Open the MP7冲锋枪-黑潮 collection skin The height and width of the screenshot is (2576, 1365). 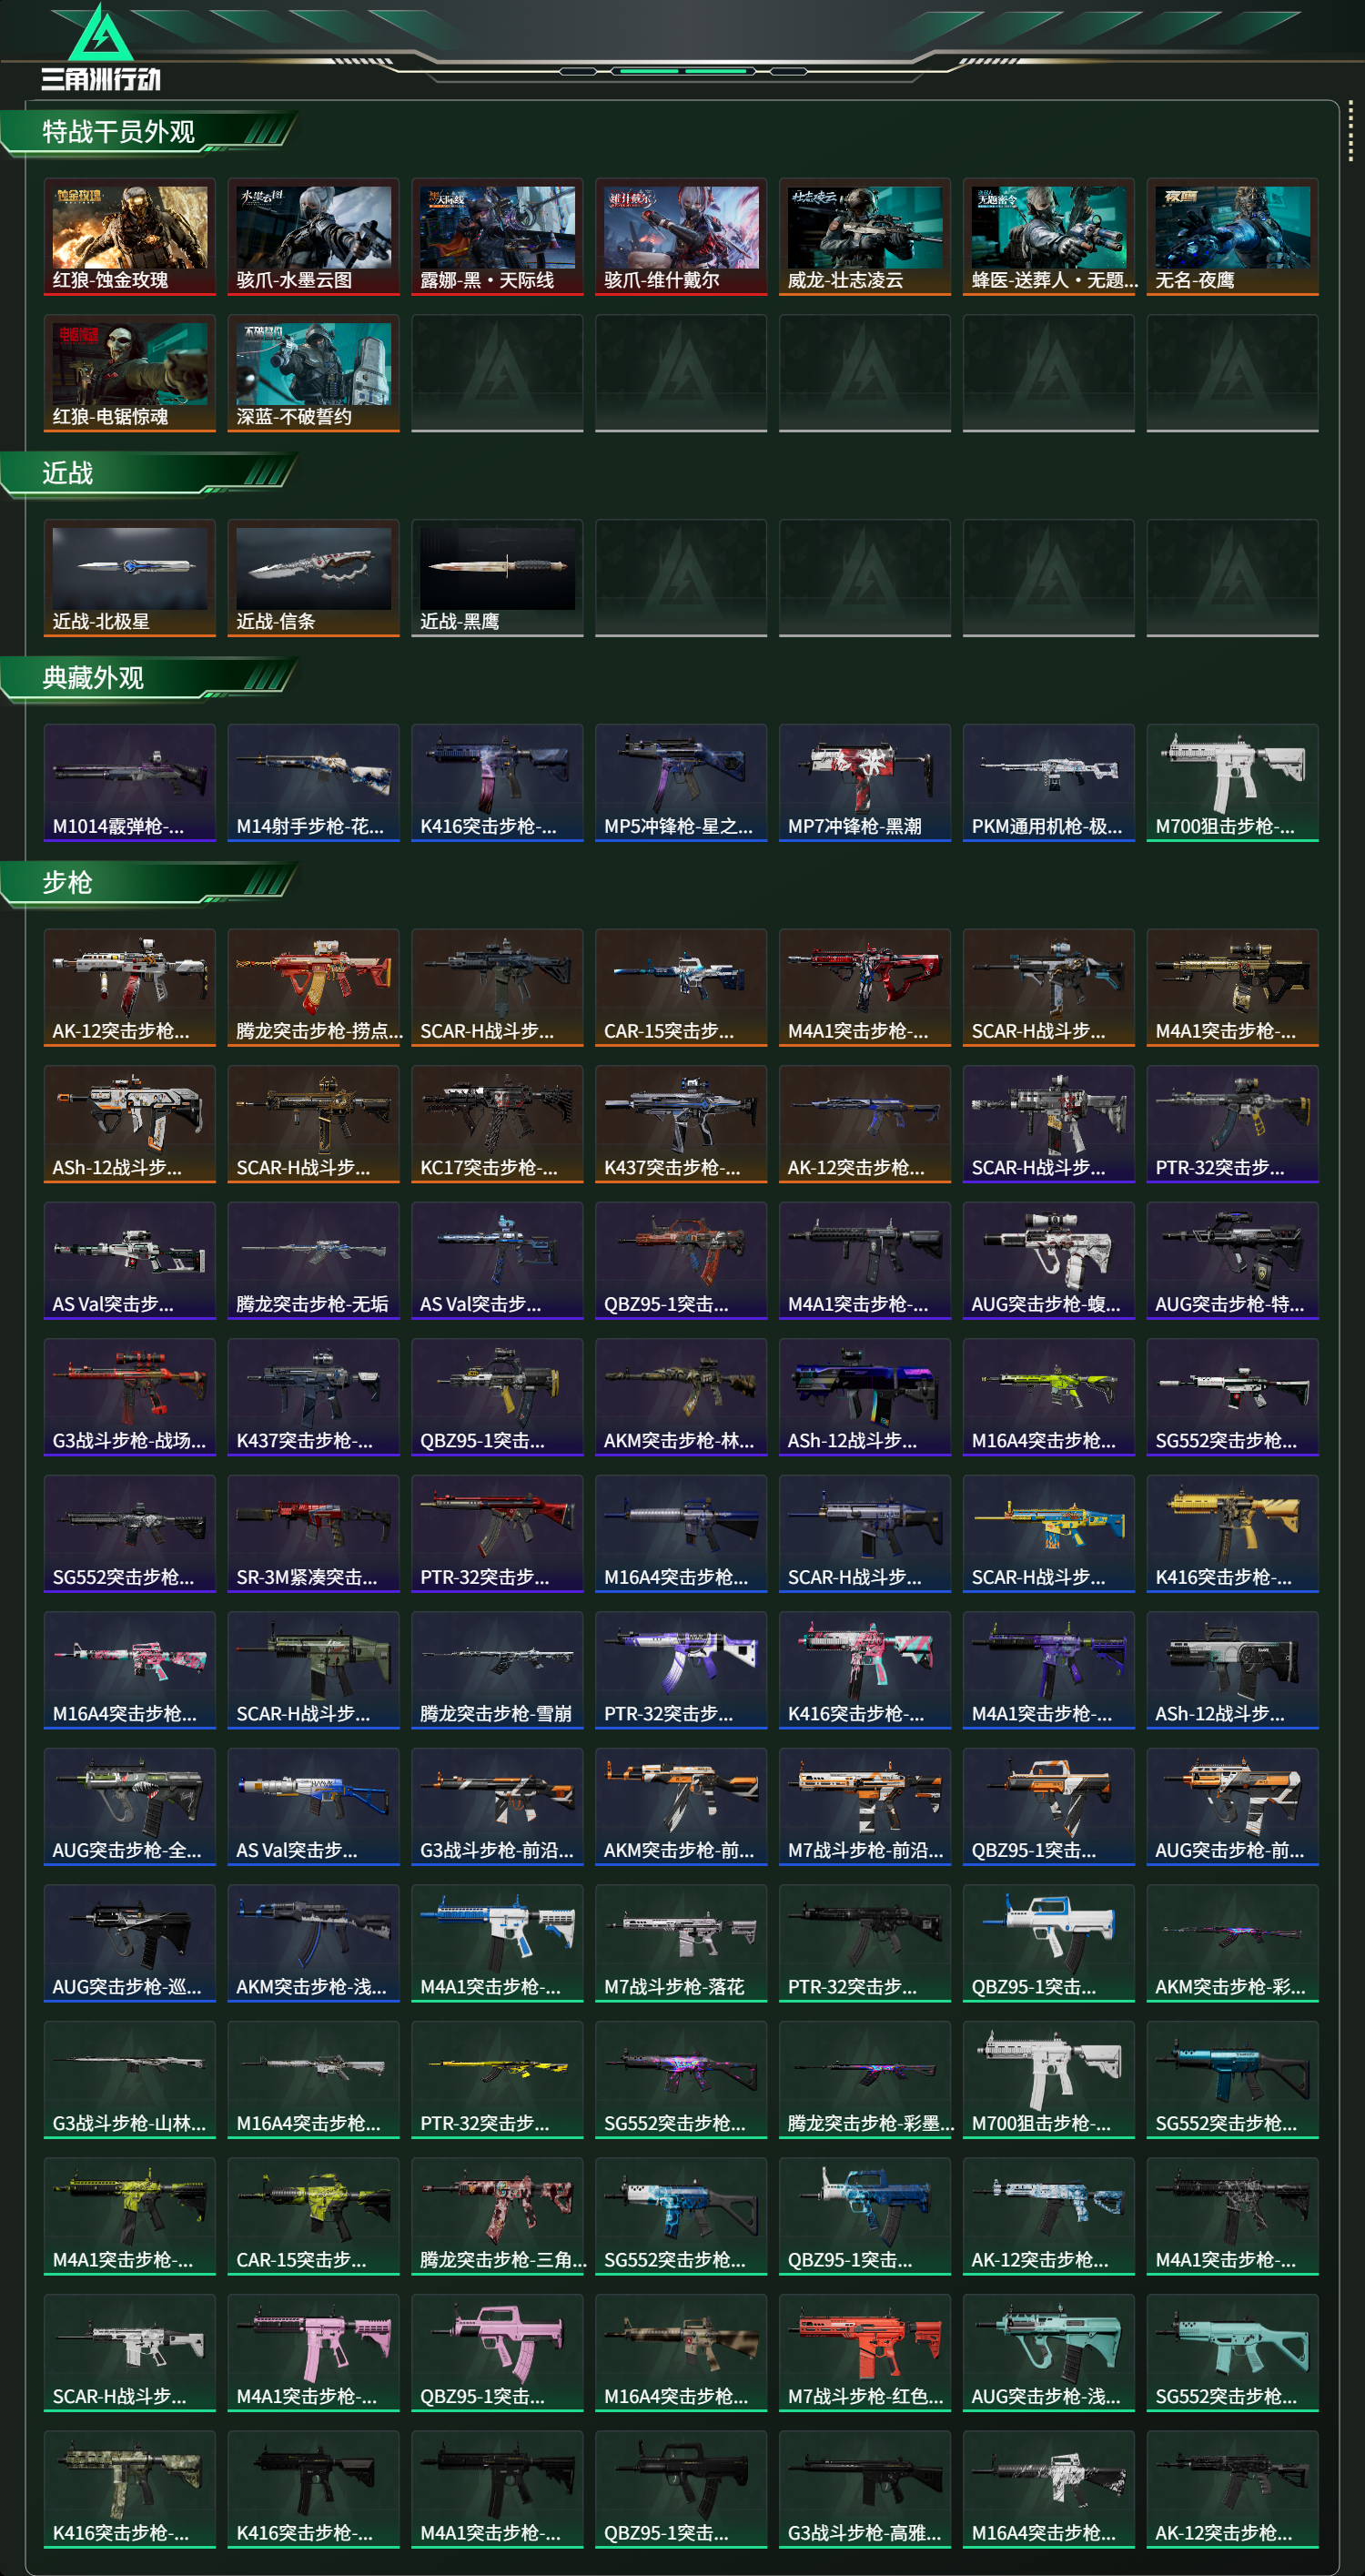(x=865, y=783)
